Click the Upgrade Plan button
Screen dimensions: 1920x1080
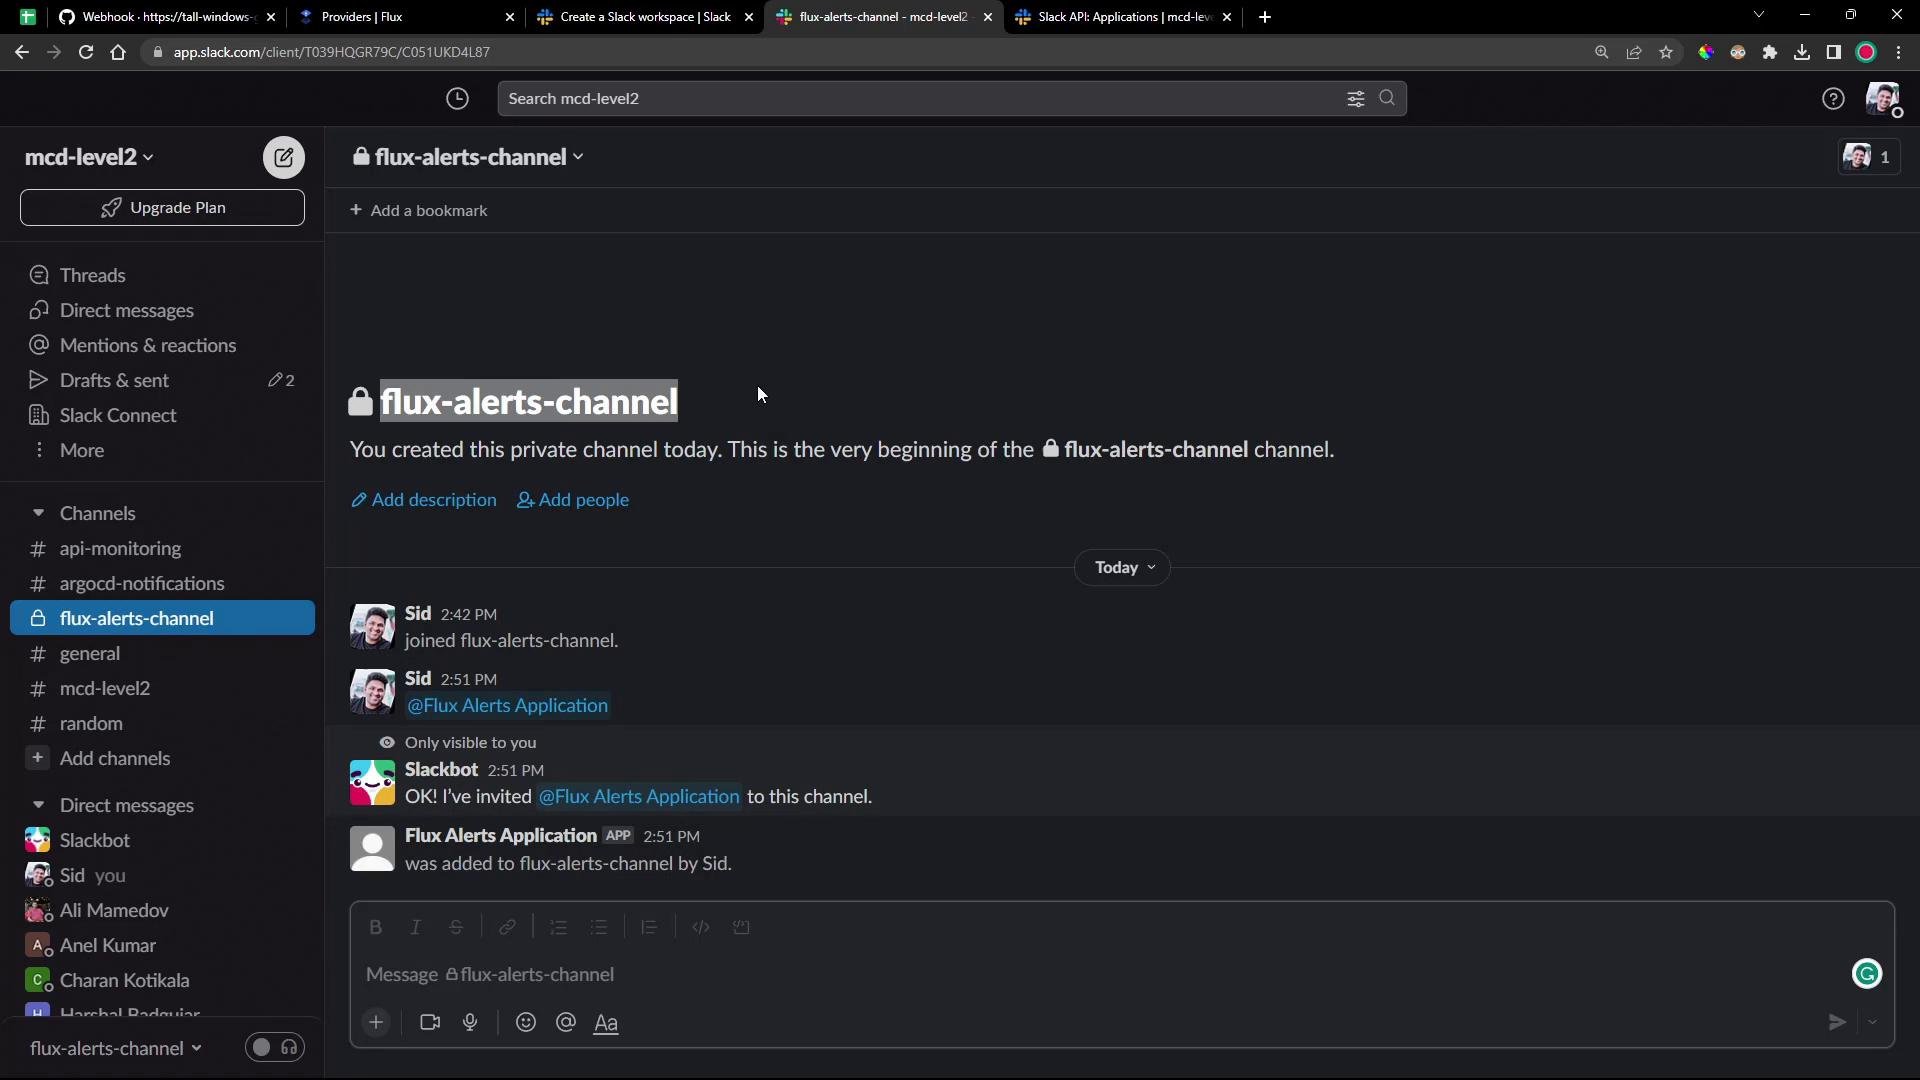pos(162,208)
